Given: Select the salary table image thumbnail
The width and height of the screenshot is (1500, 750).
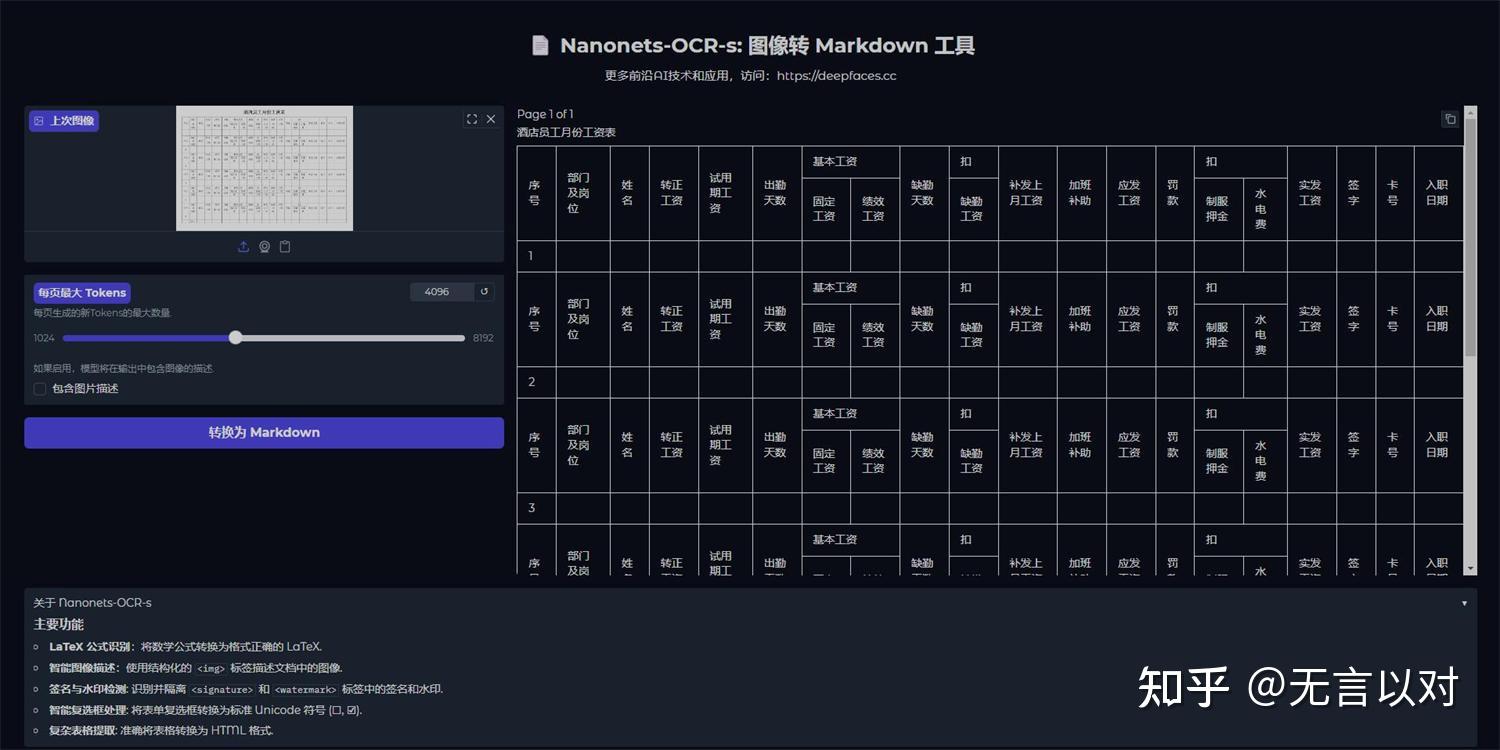Looking at the screenshot, I should 263,168.
